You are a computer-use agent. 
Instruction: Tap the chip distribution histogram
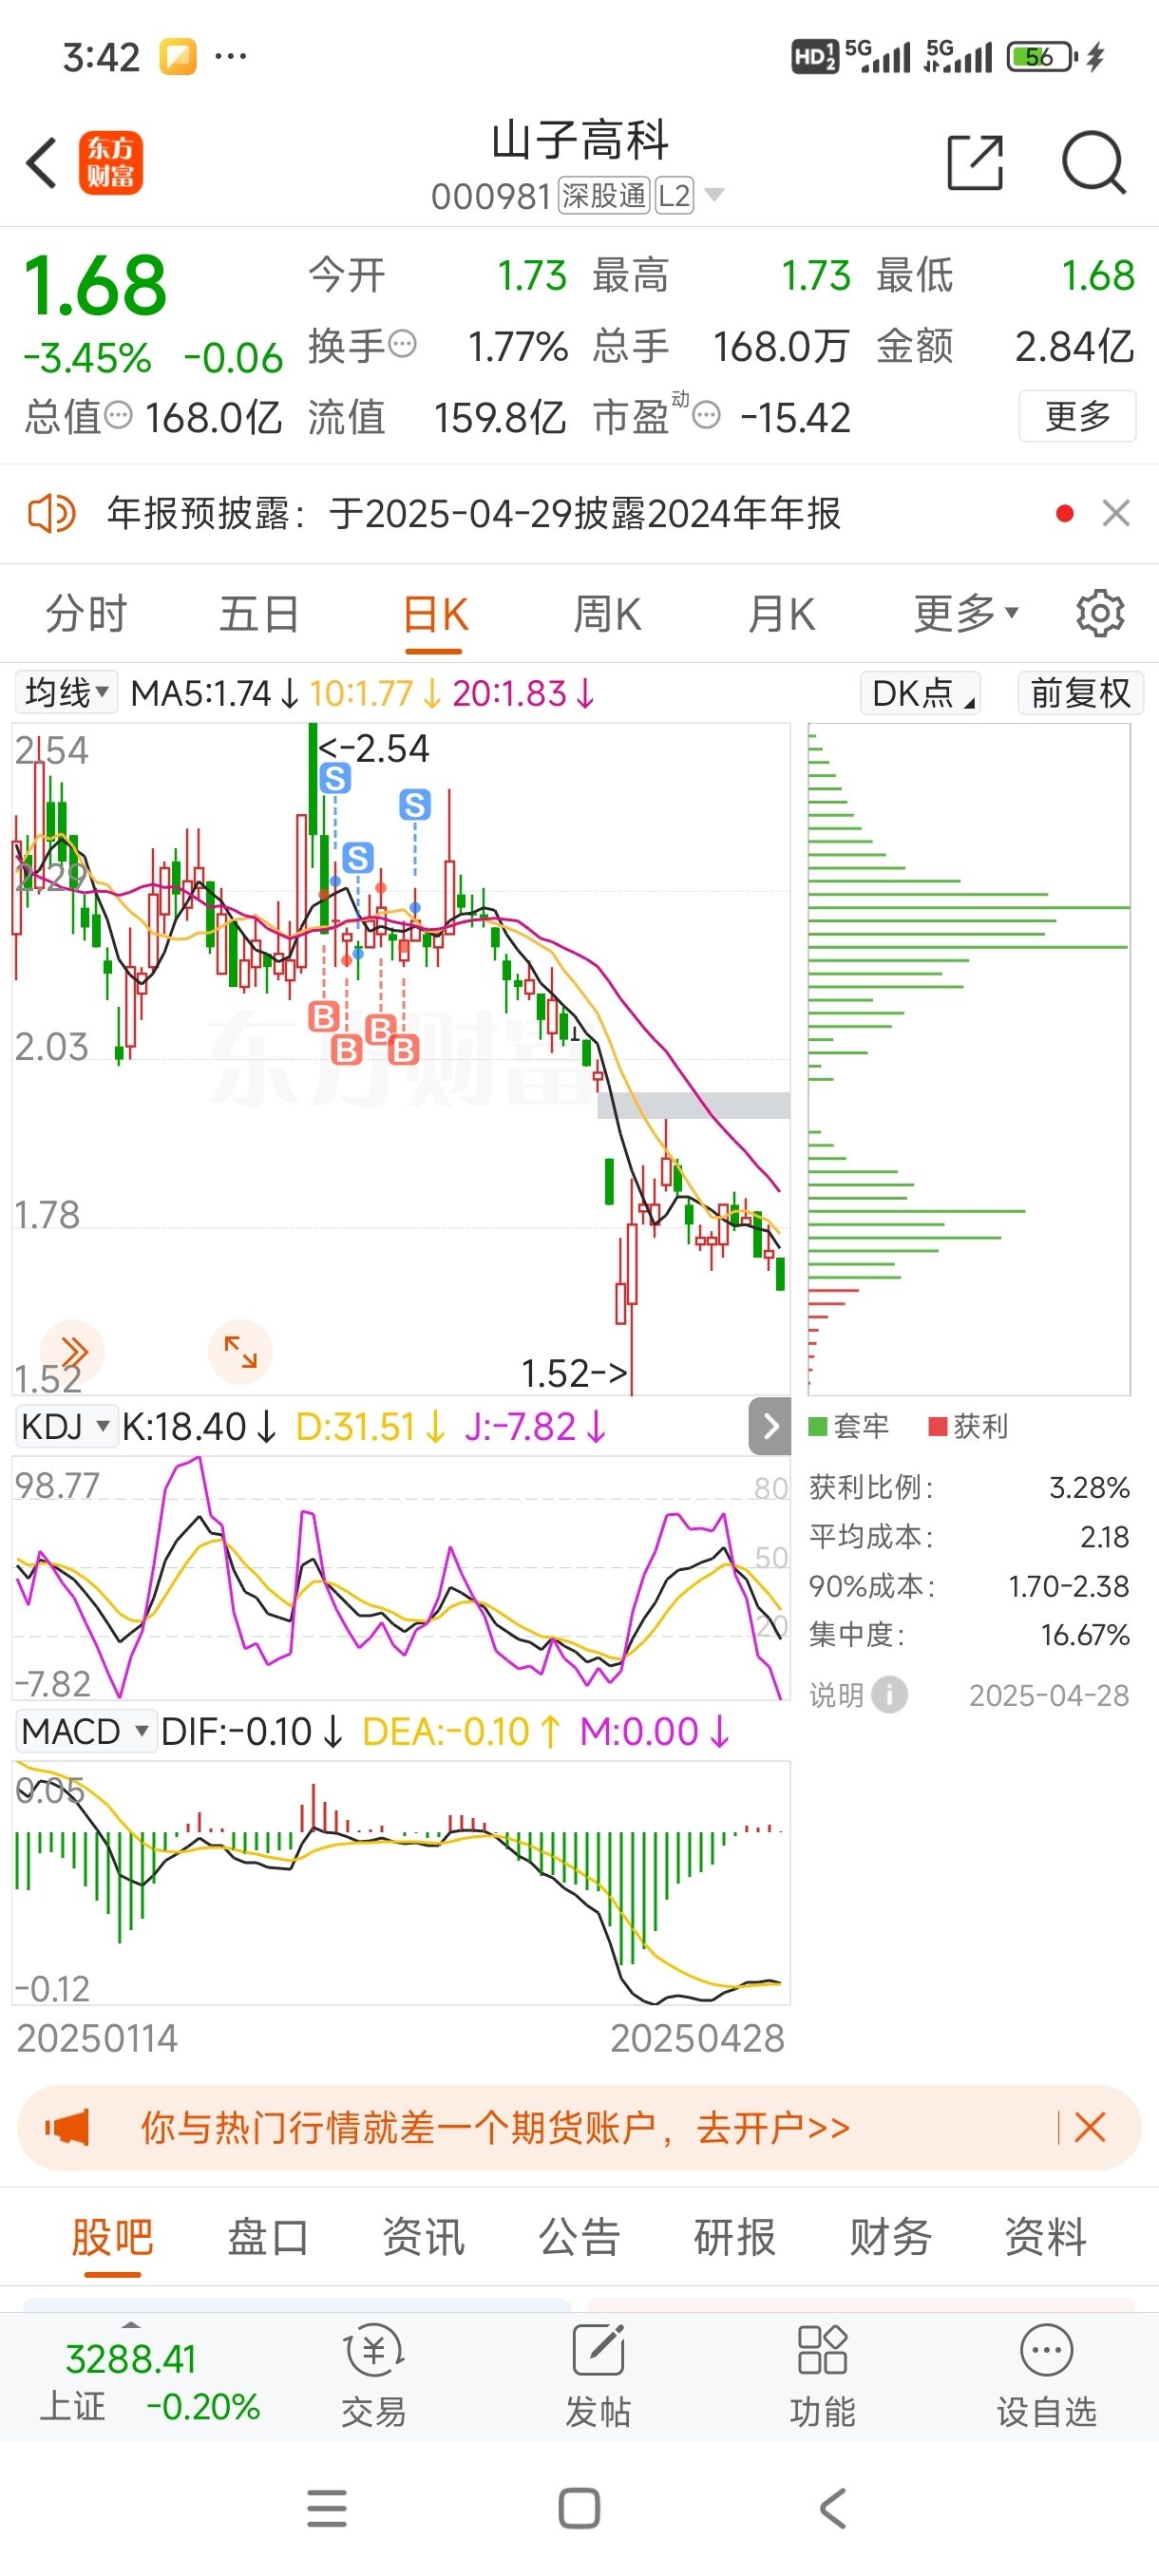point(969,1059)
